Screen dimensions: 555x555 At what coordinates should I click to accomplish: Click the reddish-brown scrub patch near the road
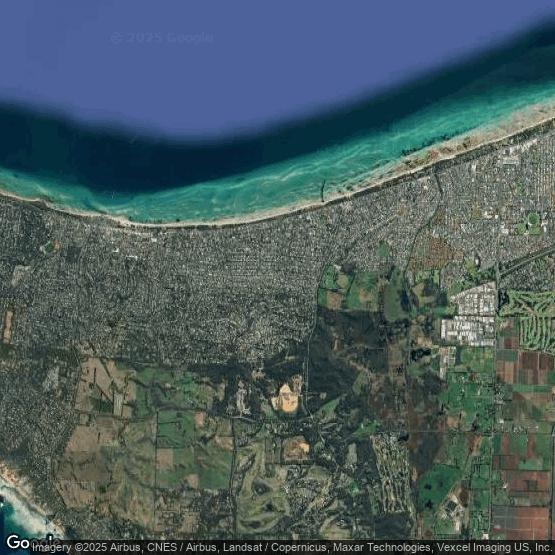[x=436, y=253]
